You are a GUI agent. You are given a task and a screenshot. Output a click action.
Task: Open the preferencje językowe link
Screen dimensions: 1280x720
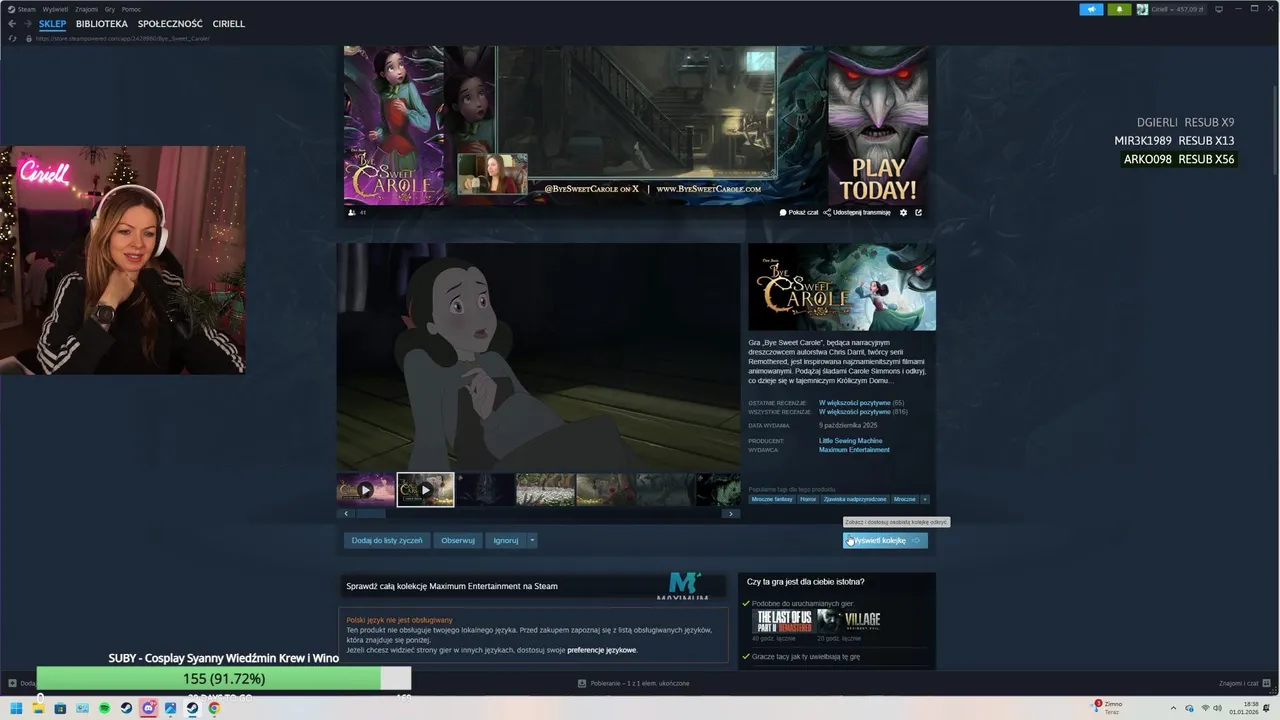pos(601,650)
